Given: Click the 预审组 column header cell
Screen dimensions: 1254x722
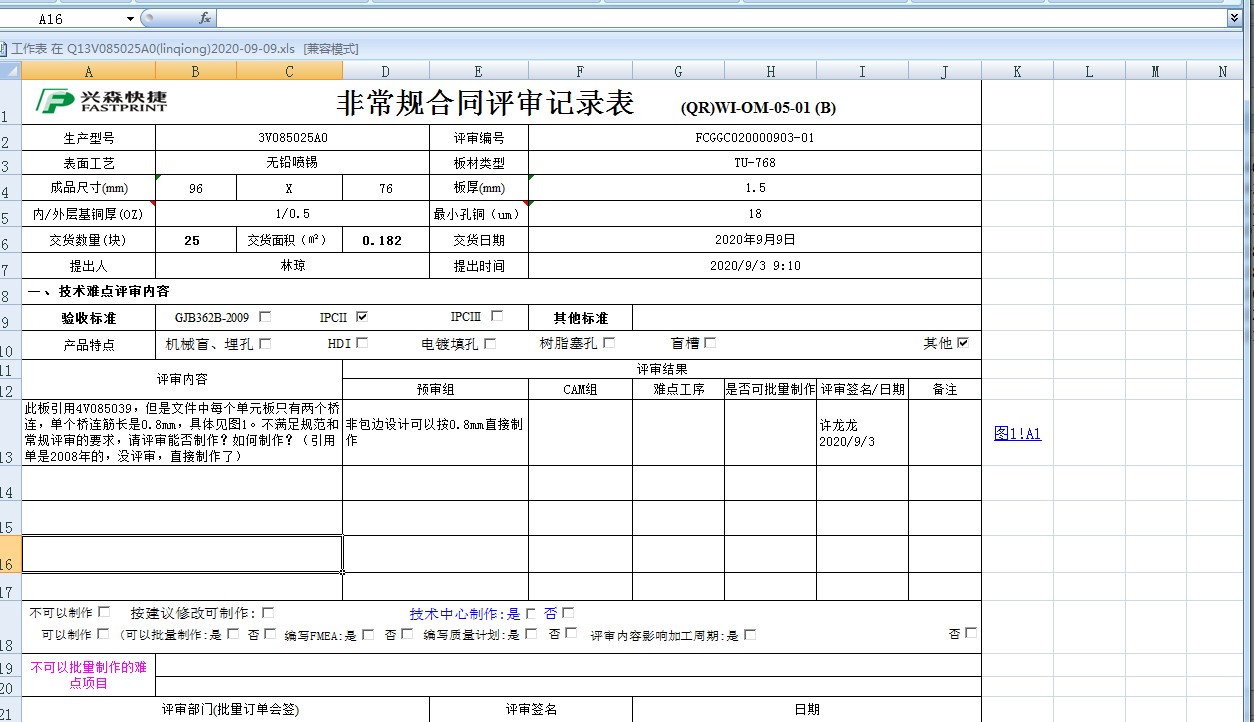Looking at the screenshot, I should [435, 389].
